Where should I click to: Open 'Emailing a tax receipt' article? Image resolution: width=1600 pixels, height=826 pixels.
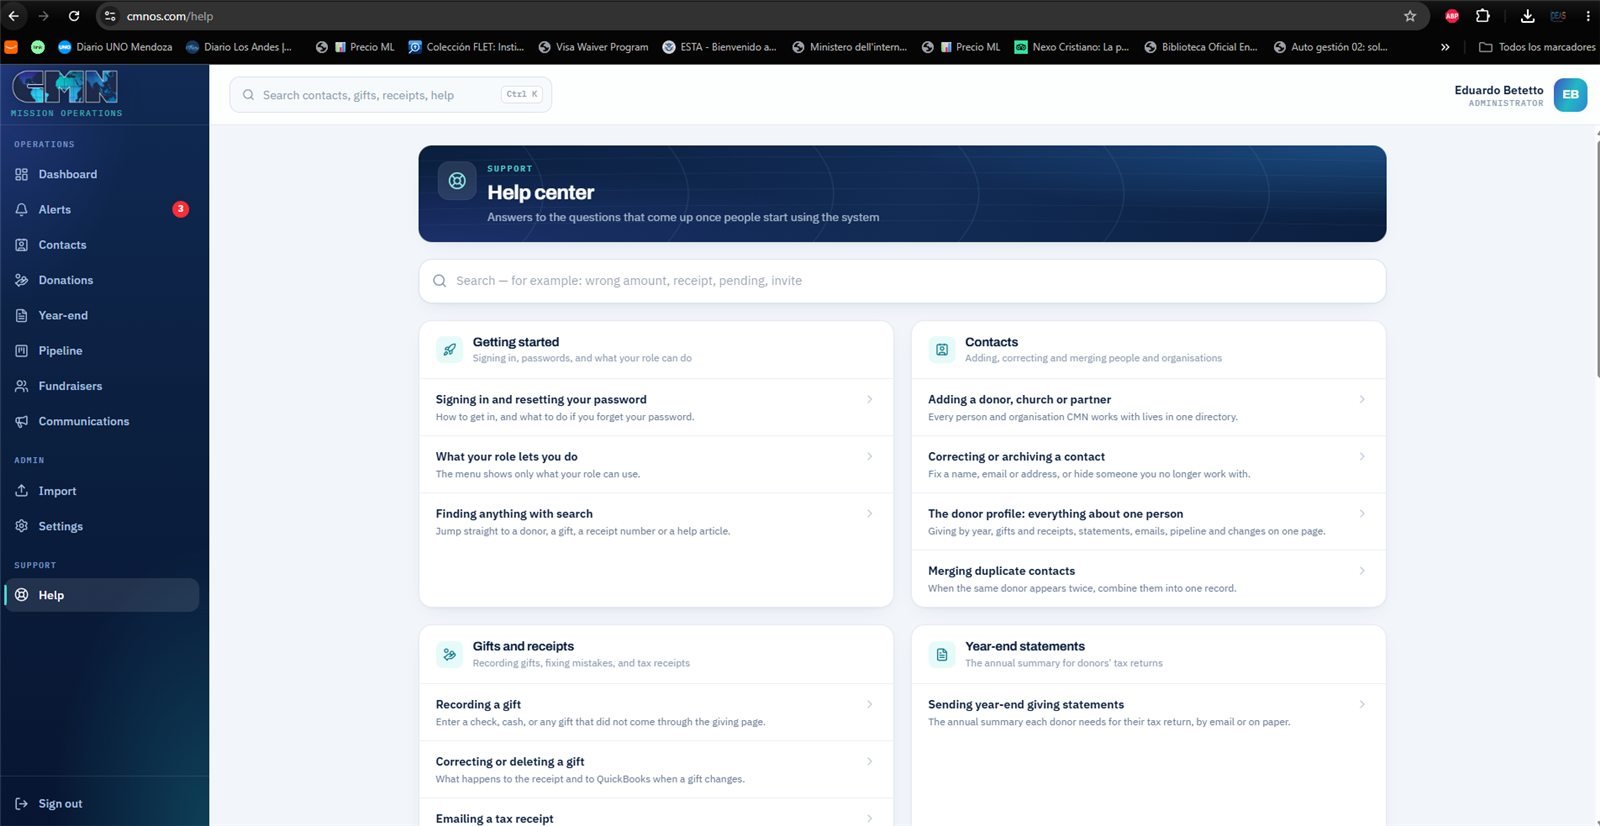(x=656, y=814)
